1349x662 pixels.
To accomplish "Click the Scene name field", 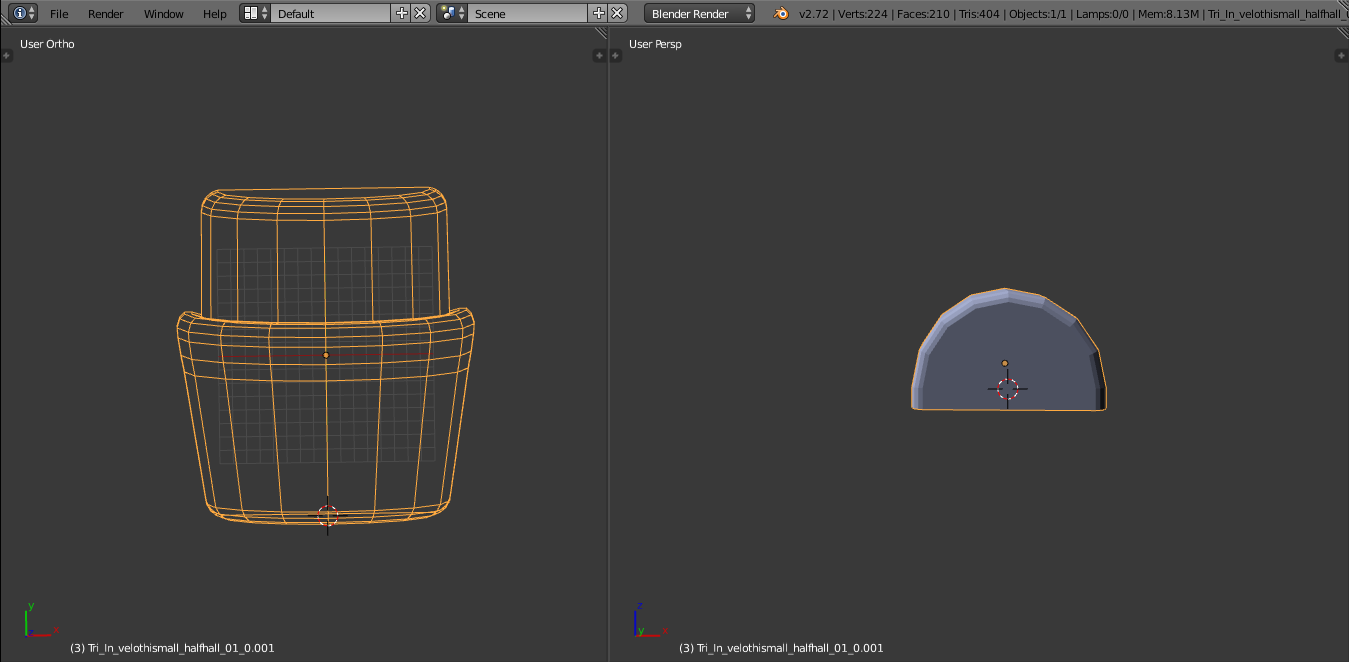I will [x=528, y=14].
